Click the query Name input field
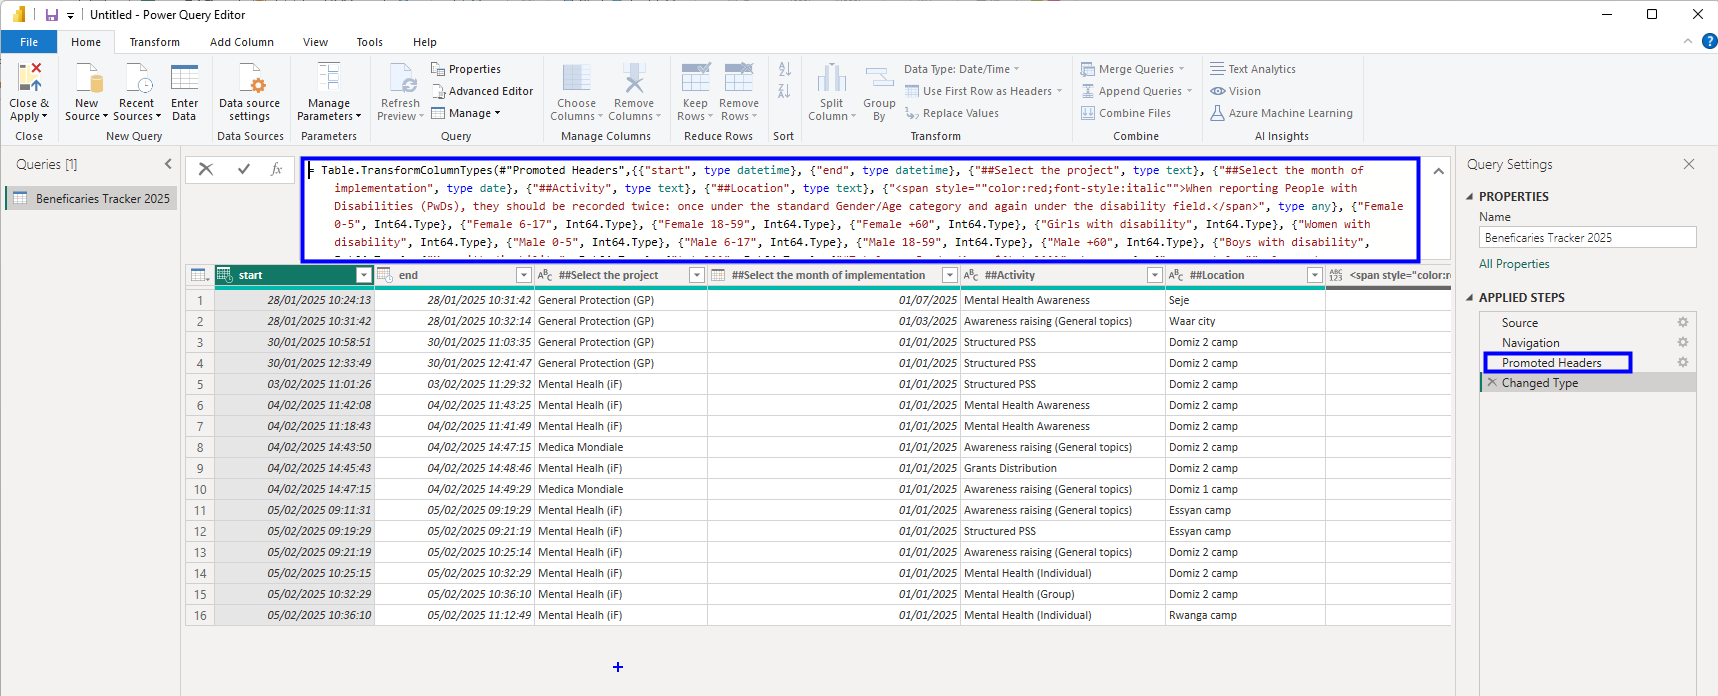This screenshot has width=1718, height=696. pos(1587,238)
